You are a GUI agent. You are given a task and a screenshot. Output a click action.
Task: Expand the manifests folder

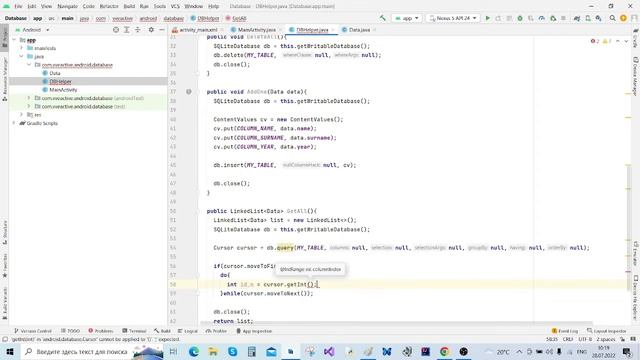tap(22, 48)
